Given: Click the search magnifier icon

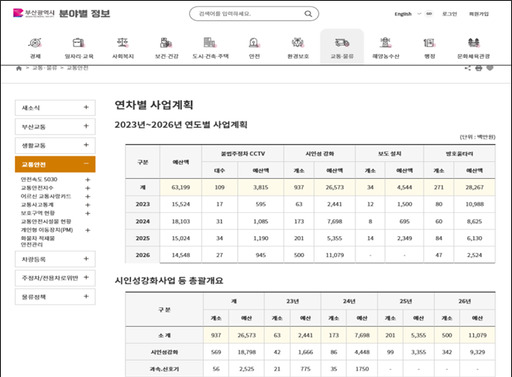Looking at the screenshot, I should coord(308,14).
